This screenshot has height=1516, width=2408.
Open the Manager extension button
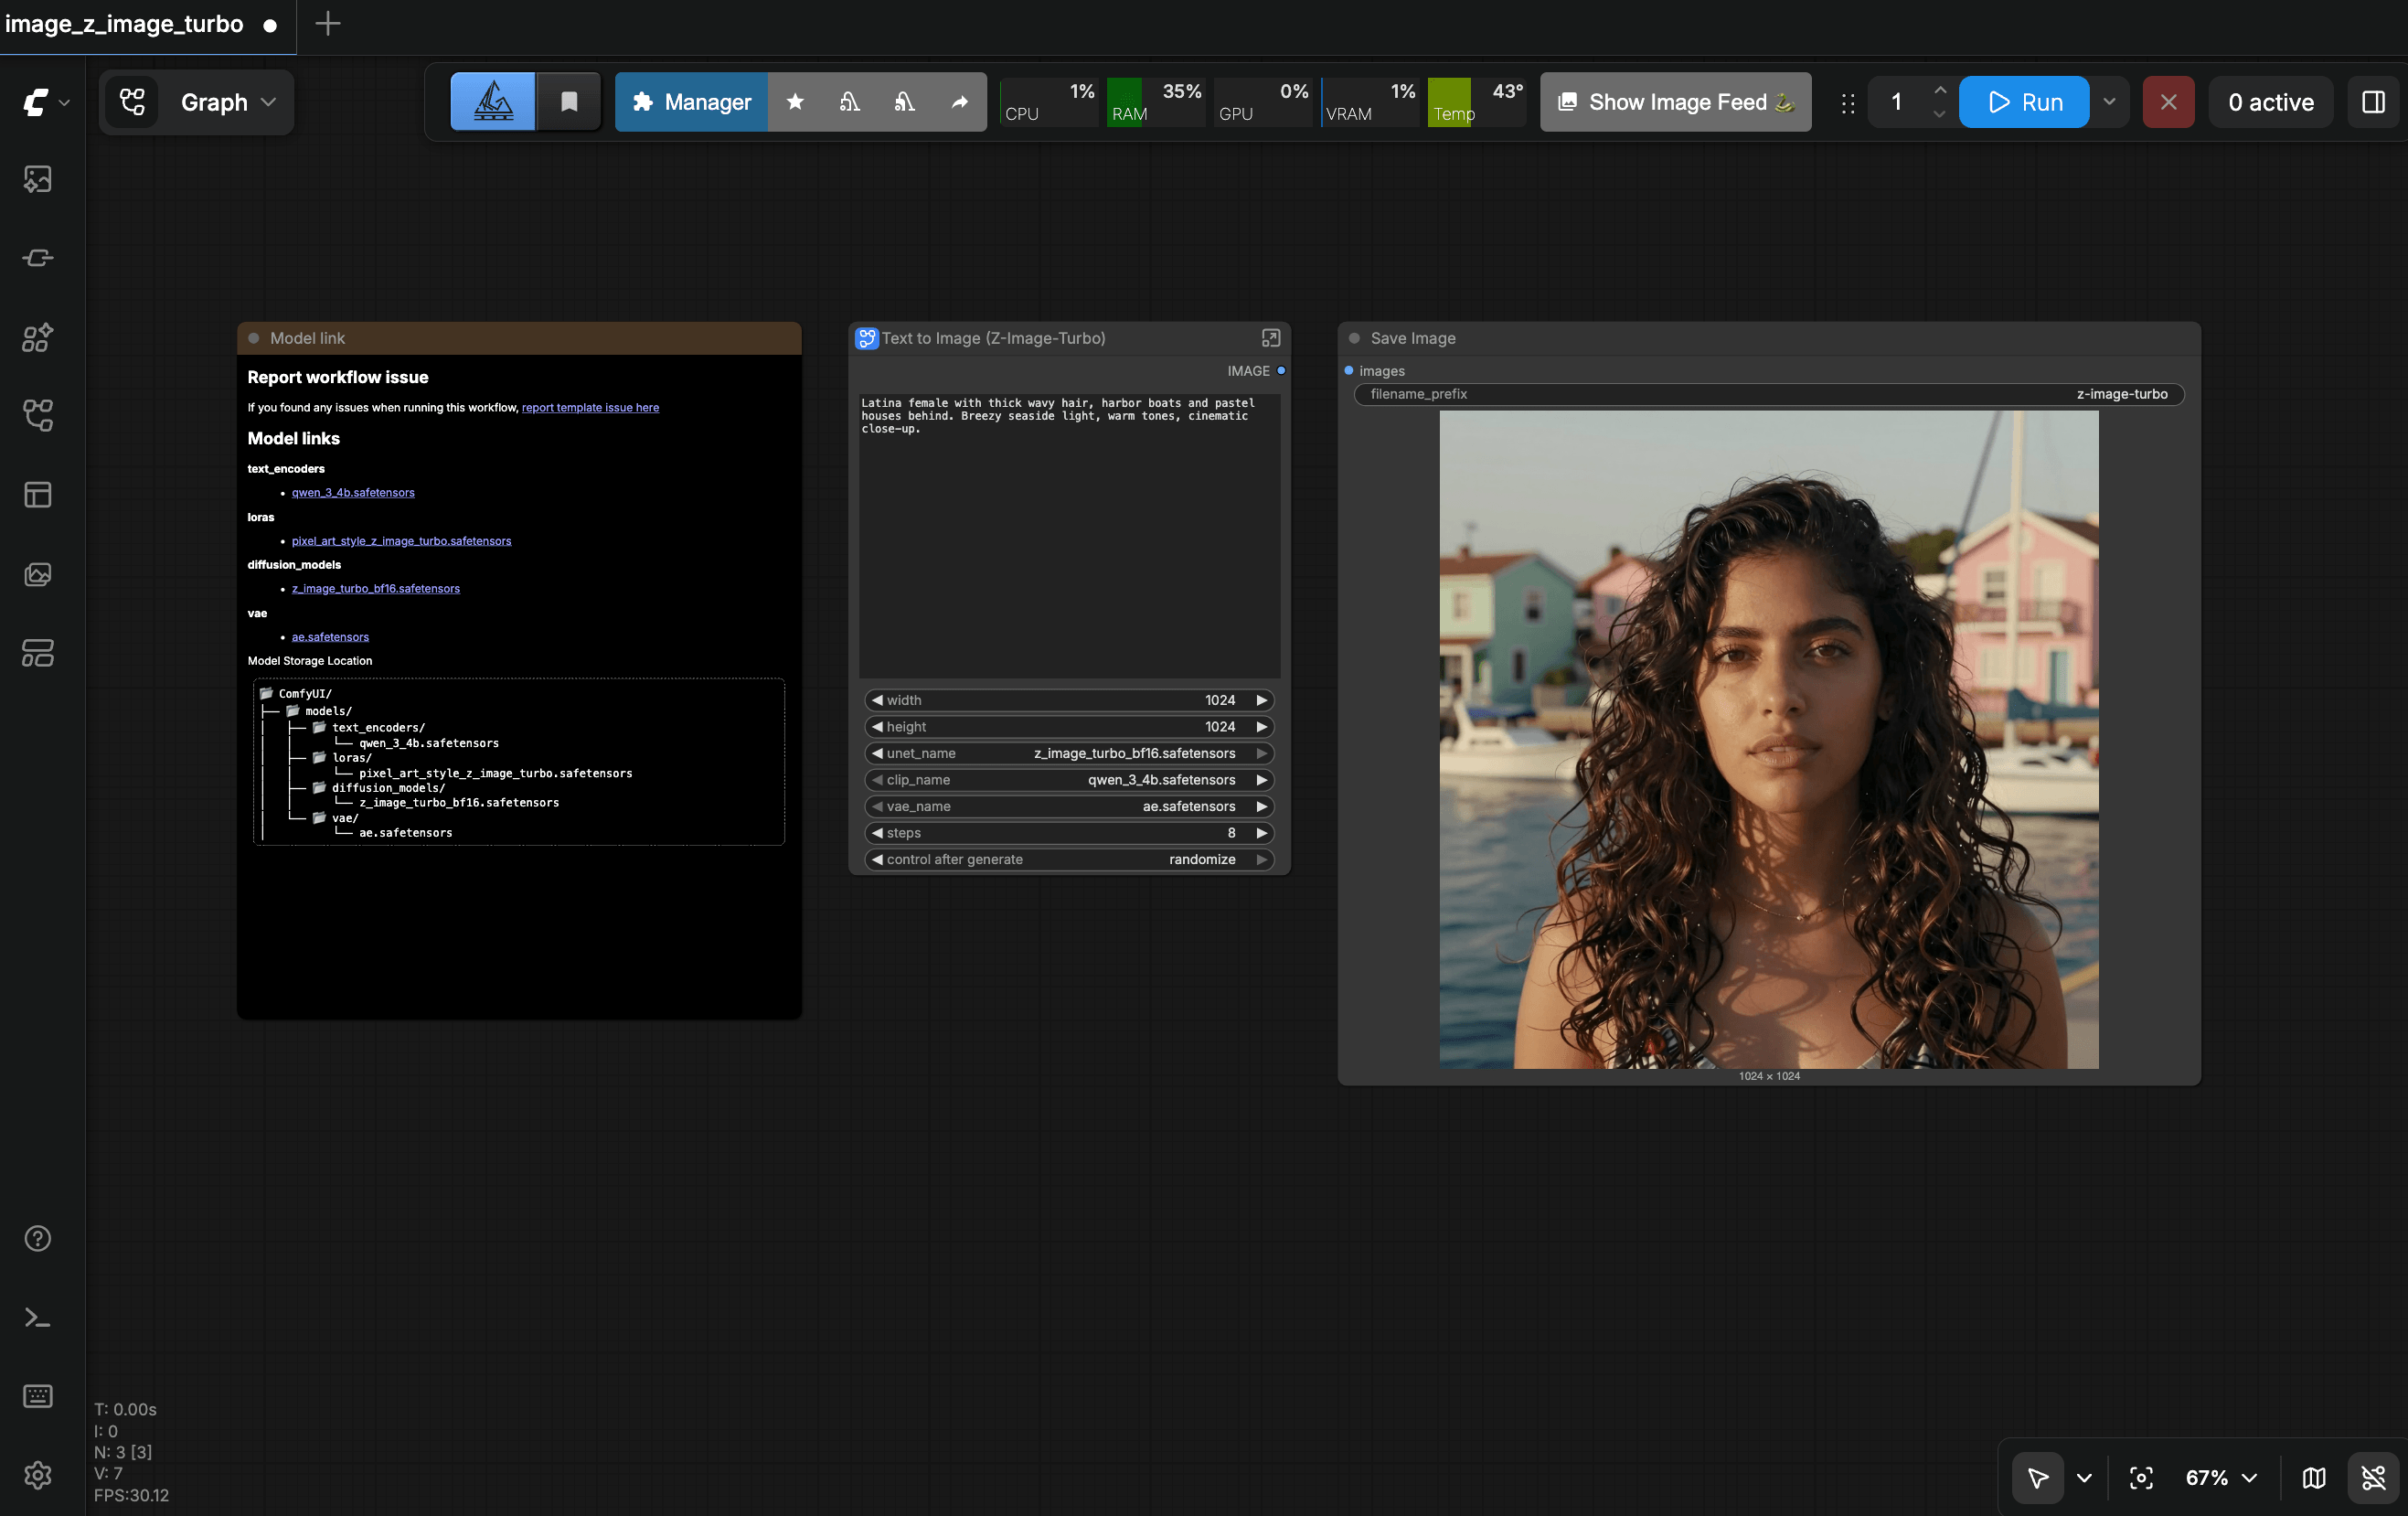(691, 102)
